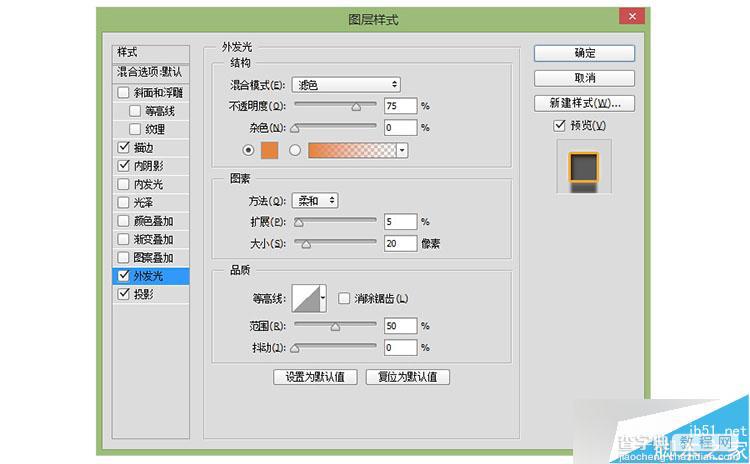Open the 方法 柔和 dropdown
This screenshot has width=750, height=464.
(x=315, y=200)
